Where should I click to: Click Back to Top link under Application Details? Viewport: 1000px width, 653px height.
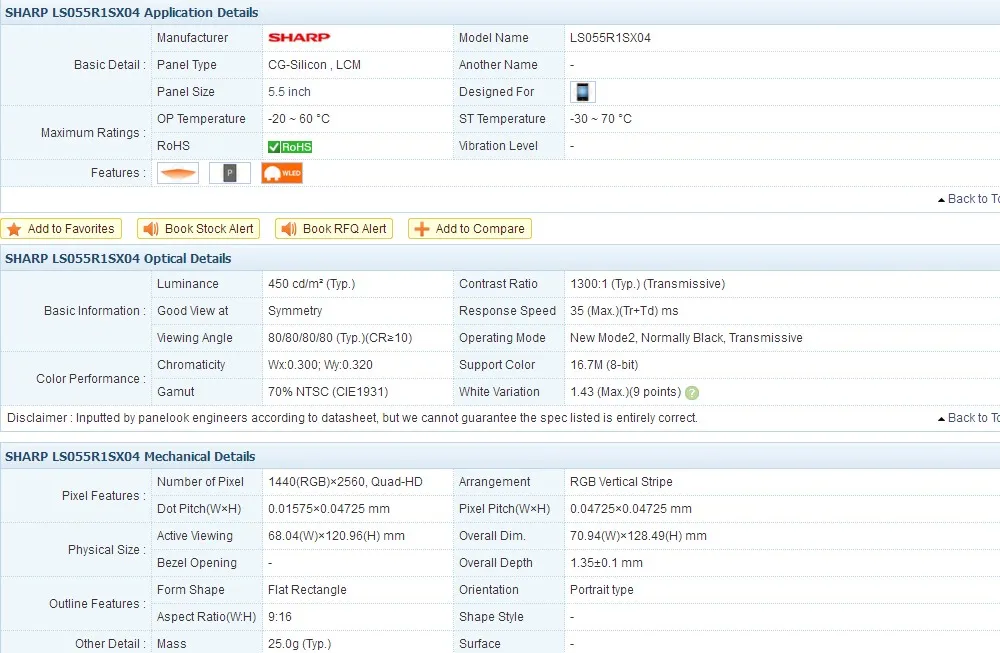click(969, 199)
